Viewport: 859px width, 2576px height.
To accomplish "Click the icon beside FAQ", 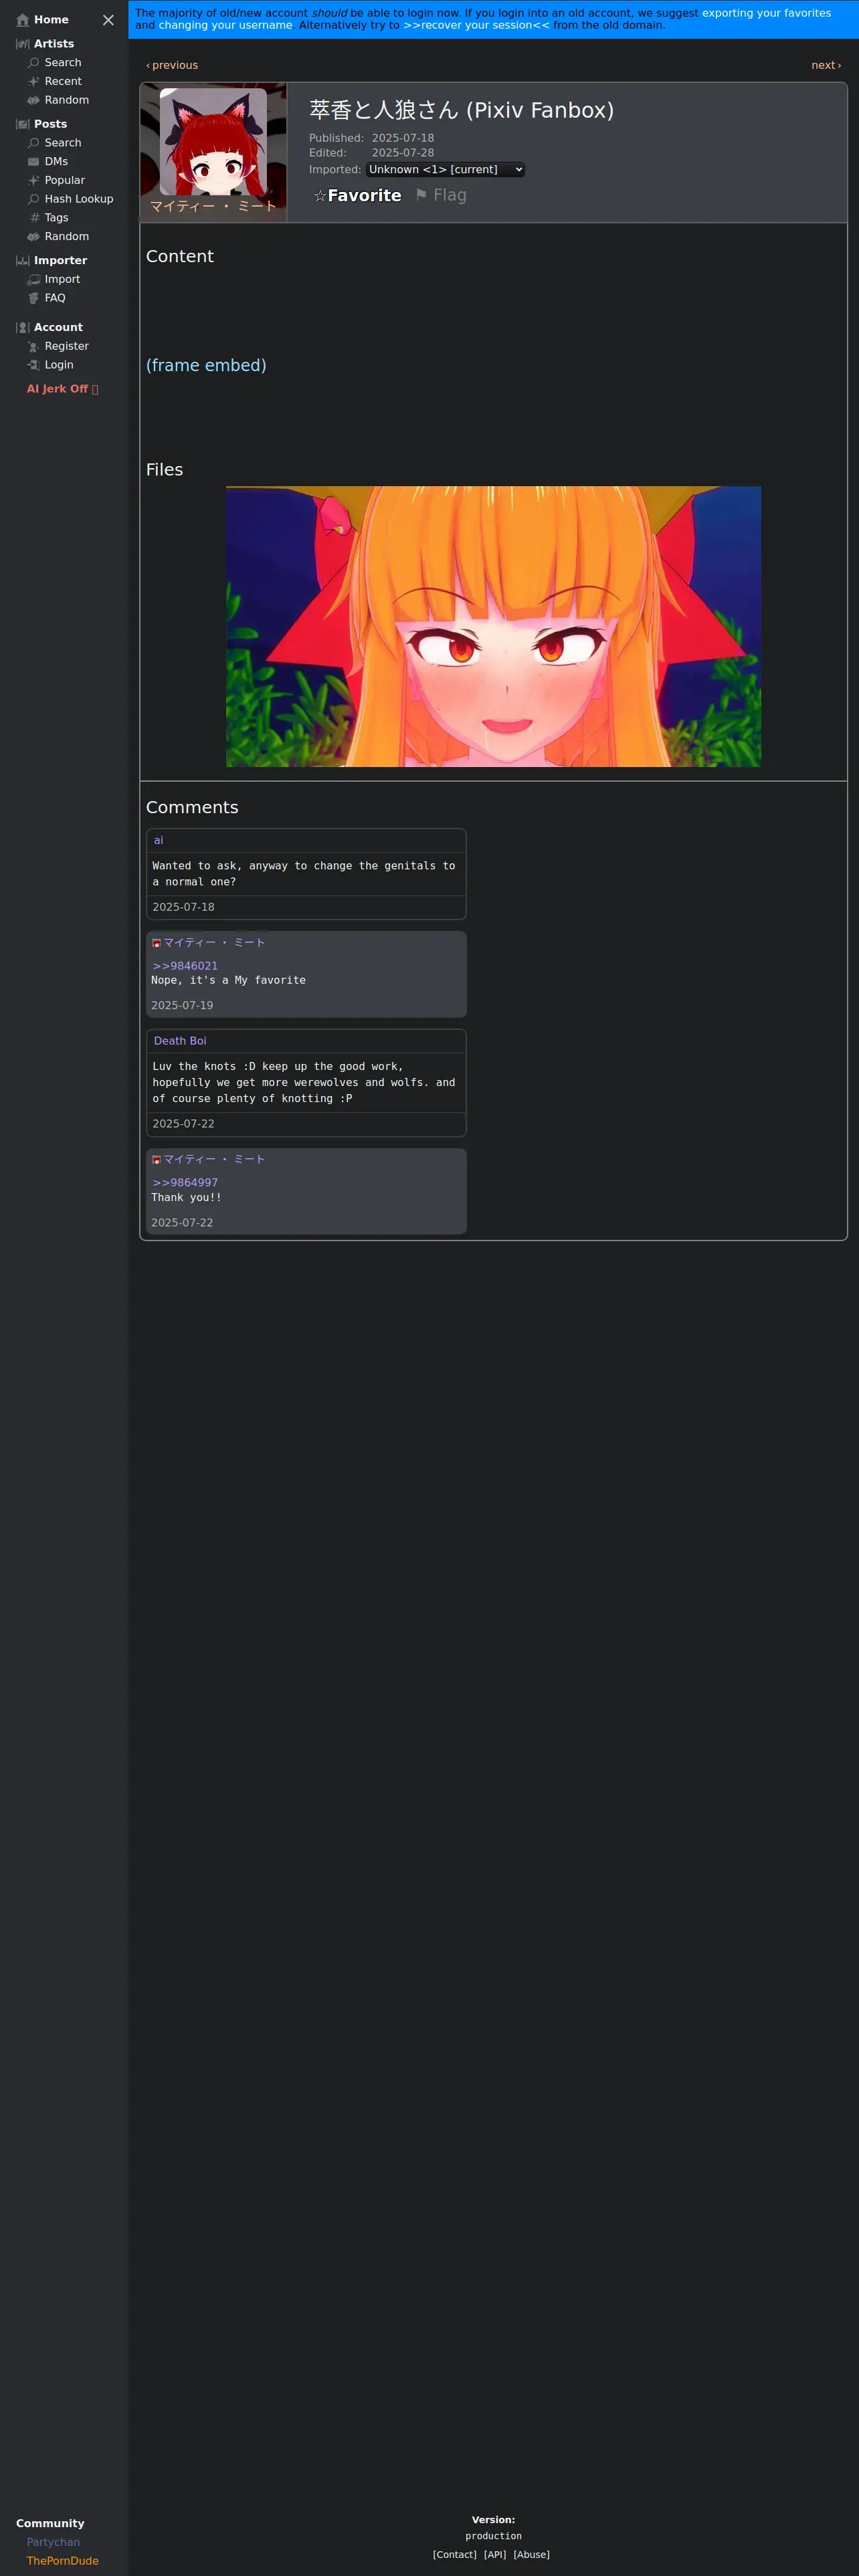I will tap(34, 298).
